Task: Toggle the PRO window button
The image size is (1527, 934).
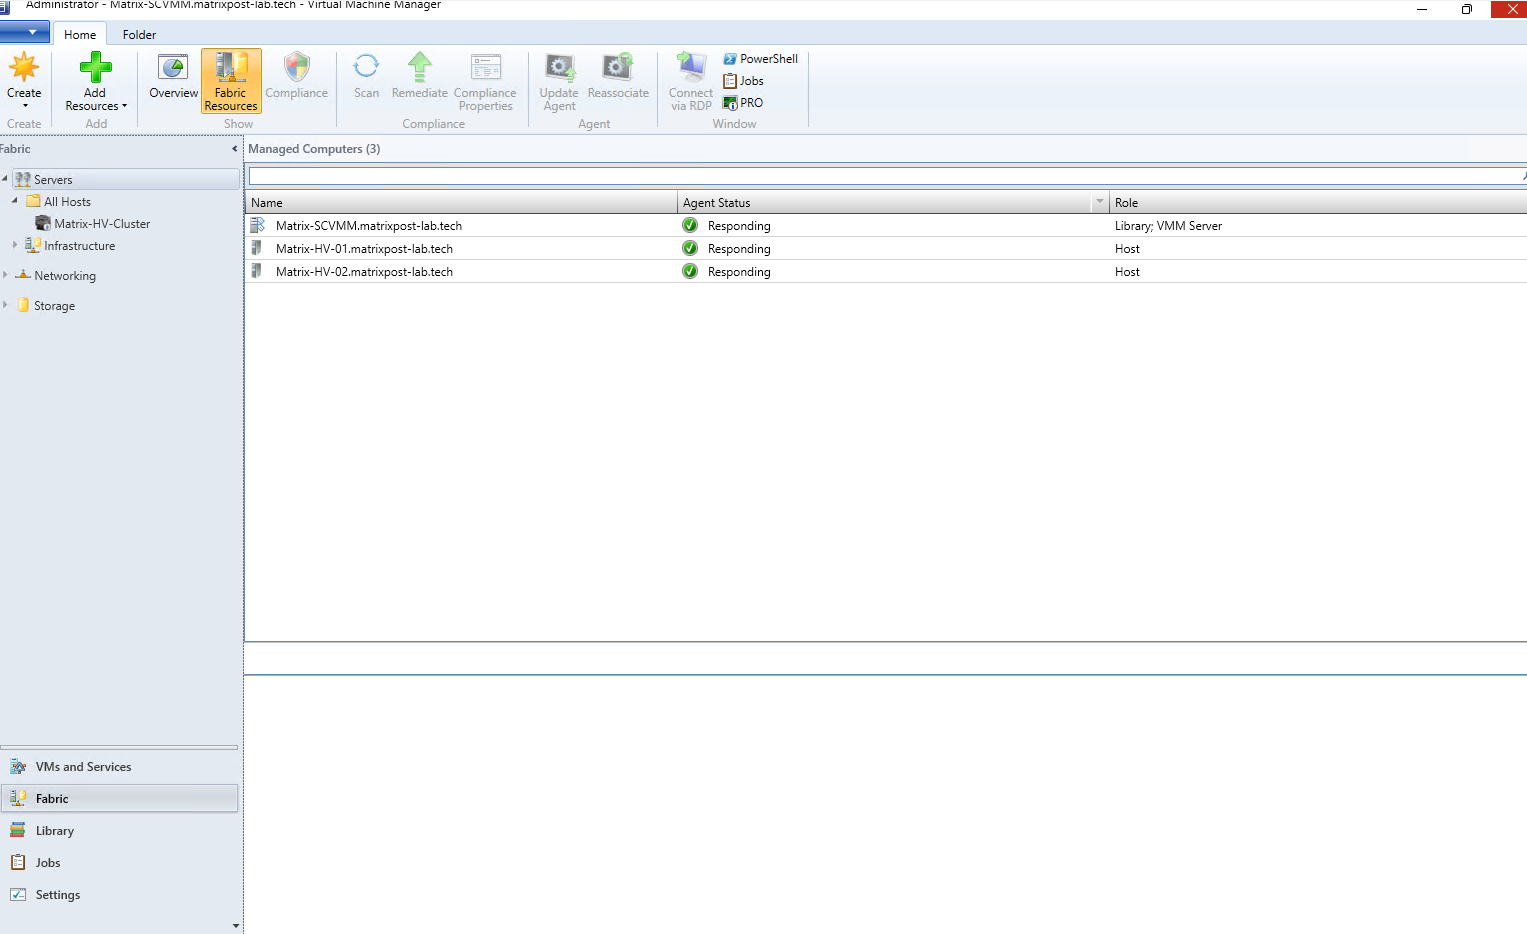Action: pos(744,103)
